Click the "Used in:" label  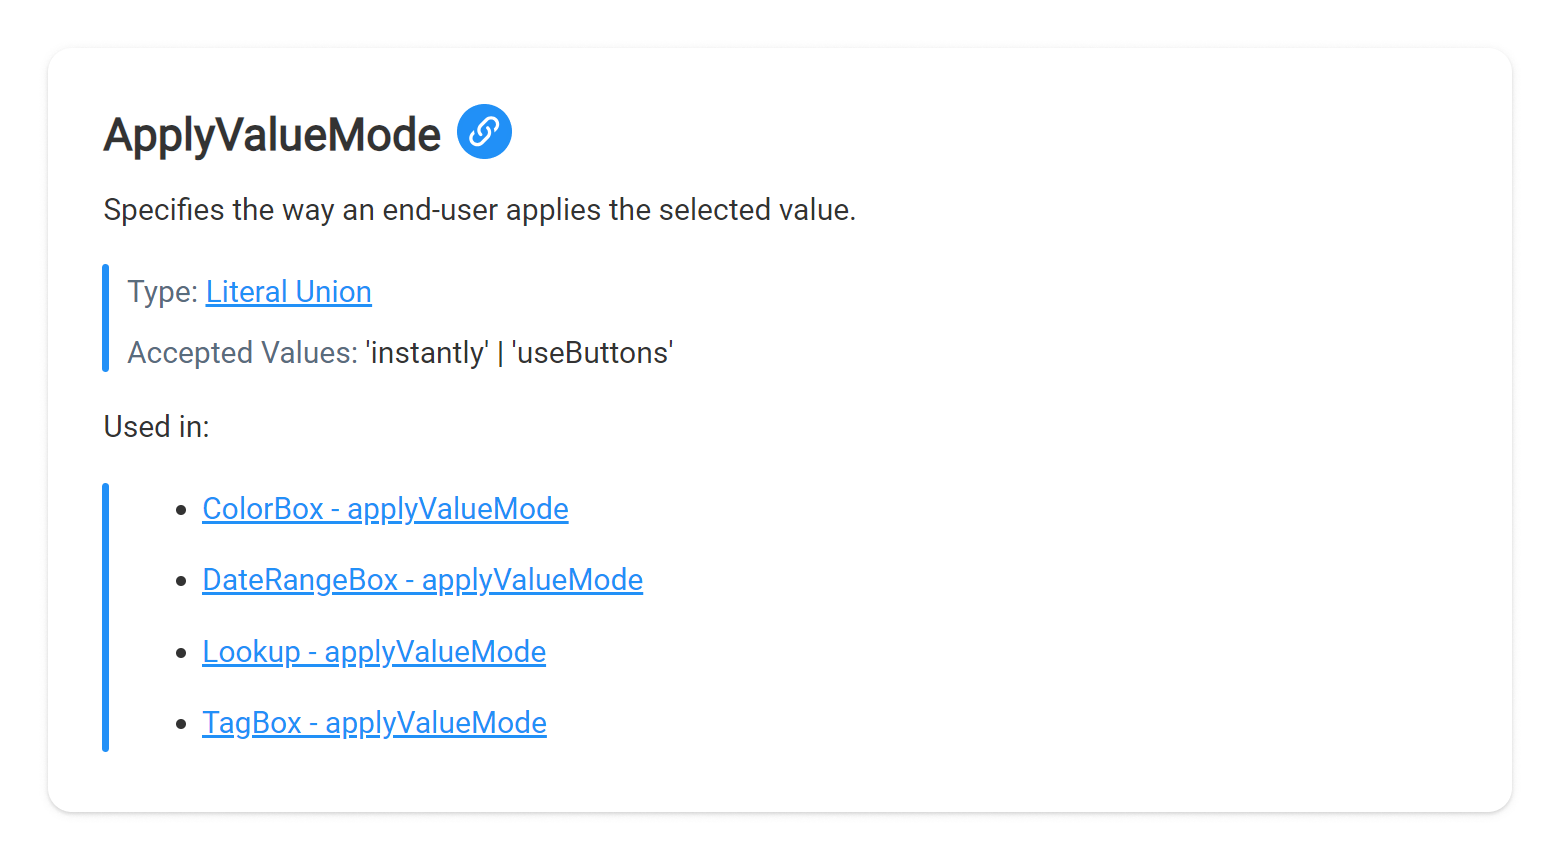(156, 427)
